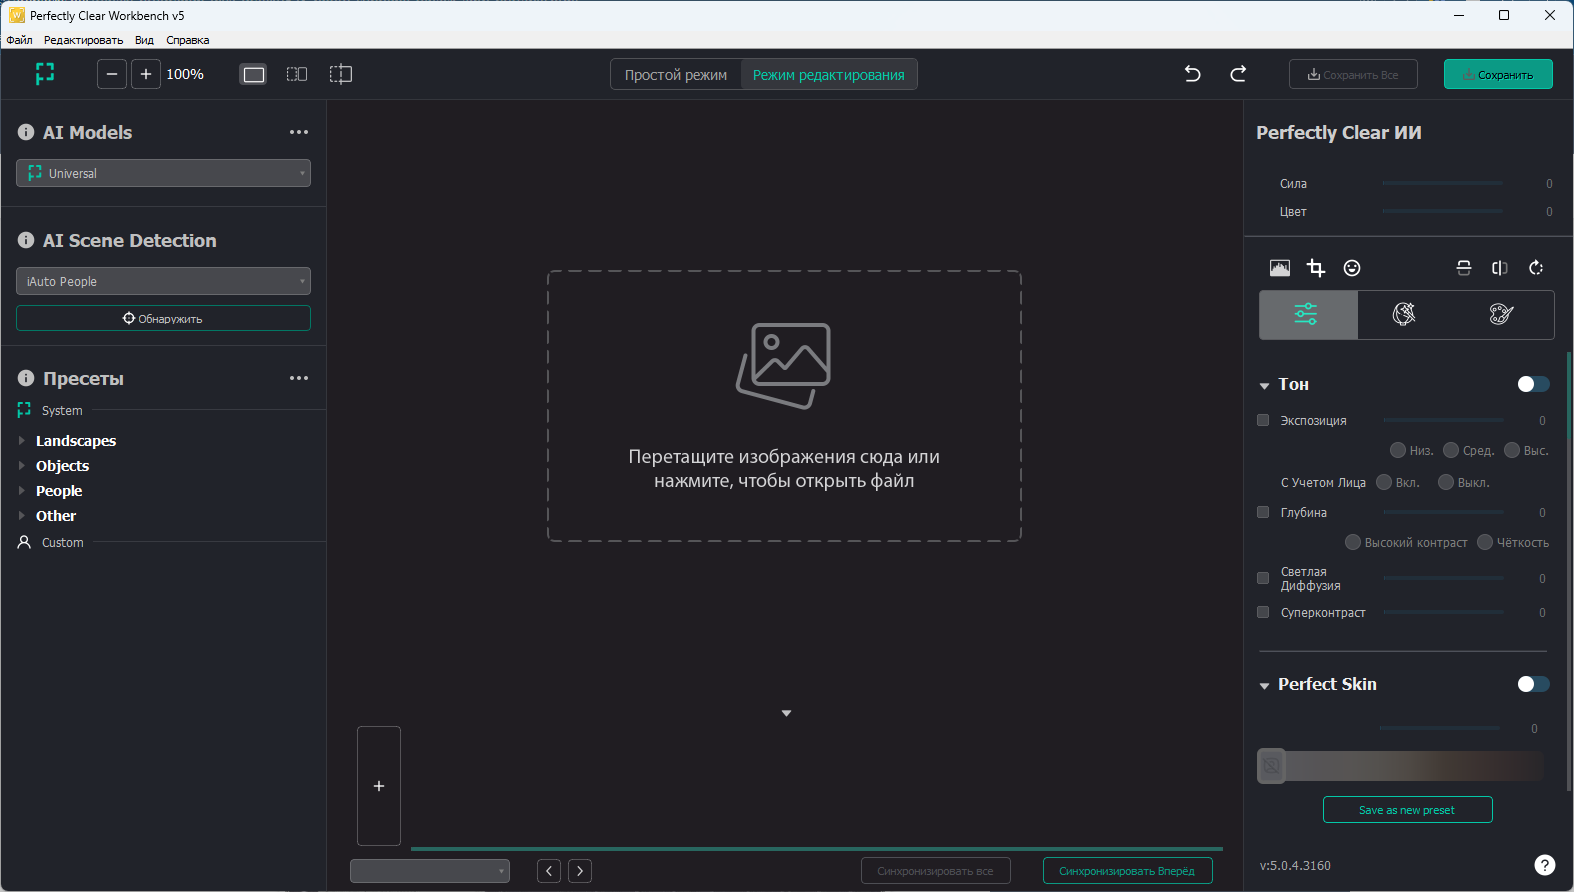Click the smiley face icon
Screen dimensions: 1574x892
coord(1352,268)
